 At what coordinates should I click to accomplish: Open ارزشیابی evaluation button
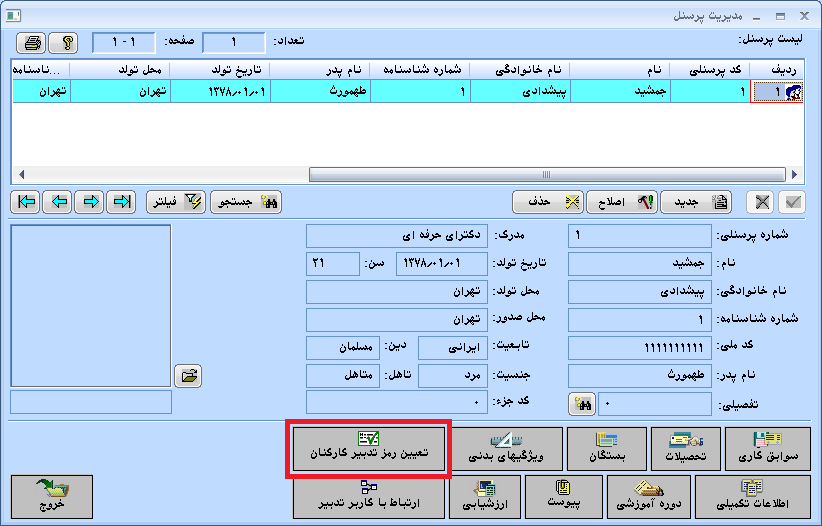coord(485,497)
